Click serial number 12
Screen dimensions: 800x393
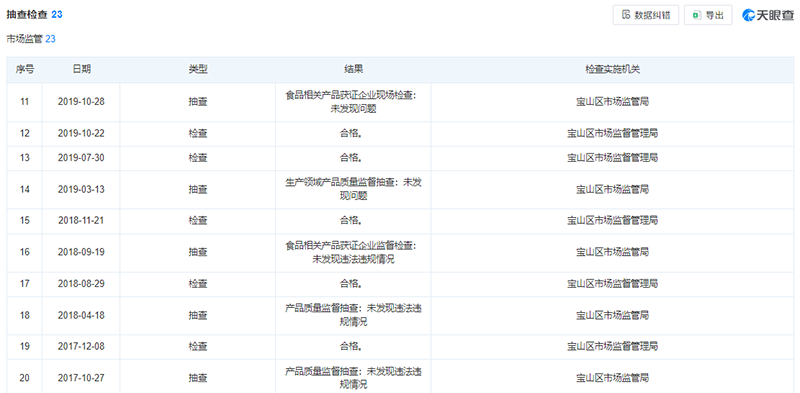(x=24, y=134)
